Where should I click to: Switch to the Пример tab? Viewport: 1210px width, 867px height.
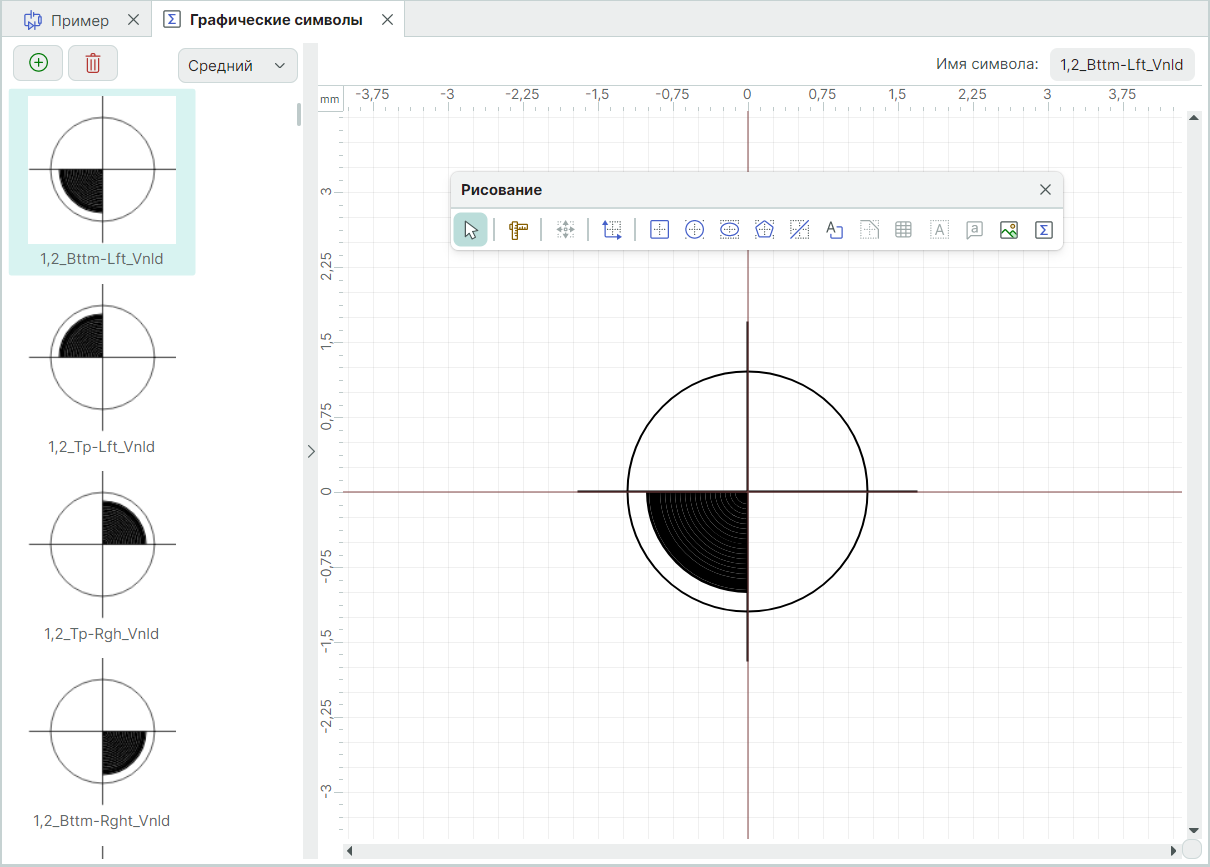pyautogui.click(x=80, y=20)
